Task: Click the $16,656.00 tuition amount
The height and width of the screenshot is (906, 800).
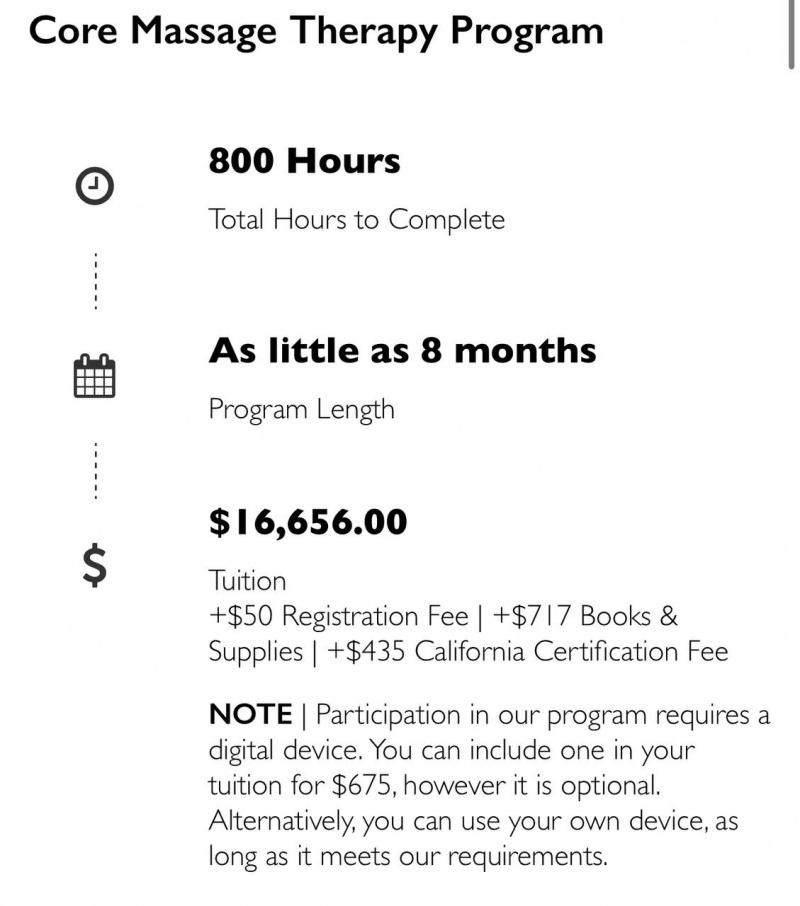Action: click(308, 522)
